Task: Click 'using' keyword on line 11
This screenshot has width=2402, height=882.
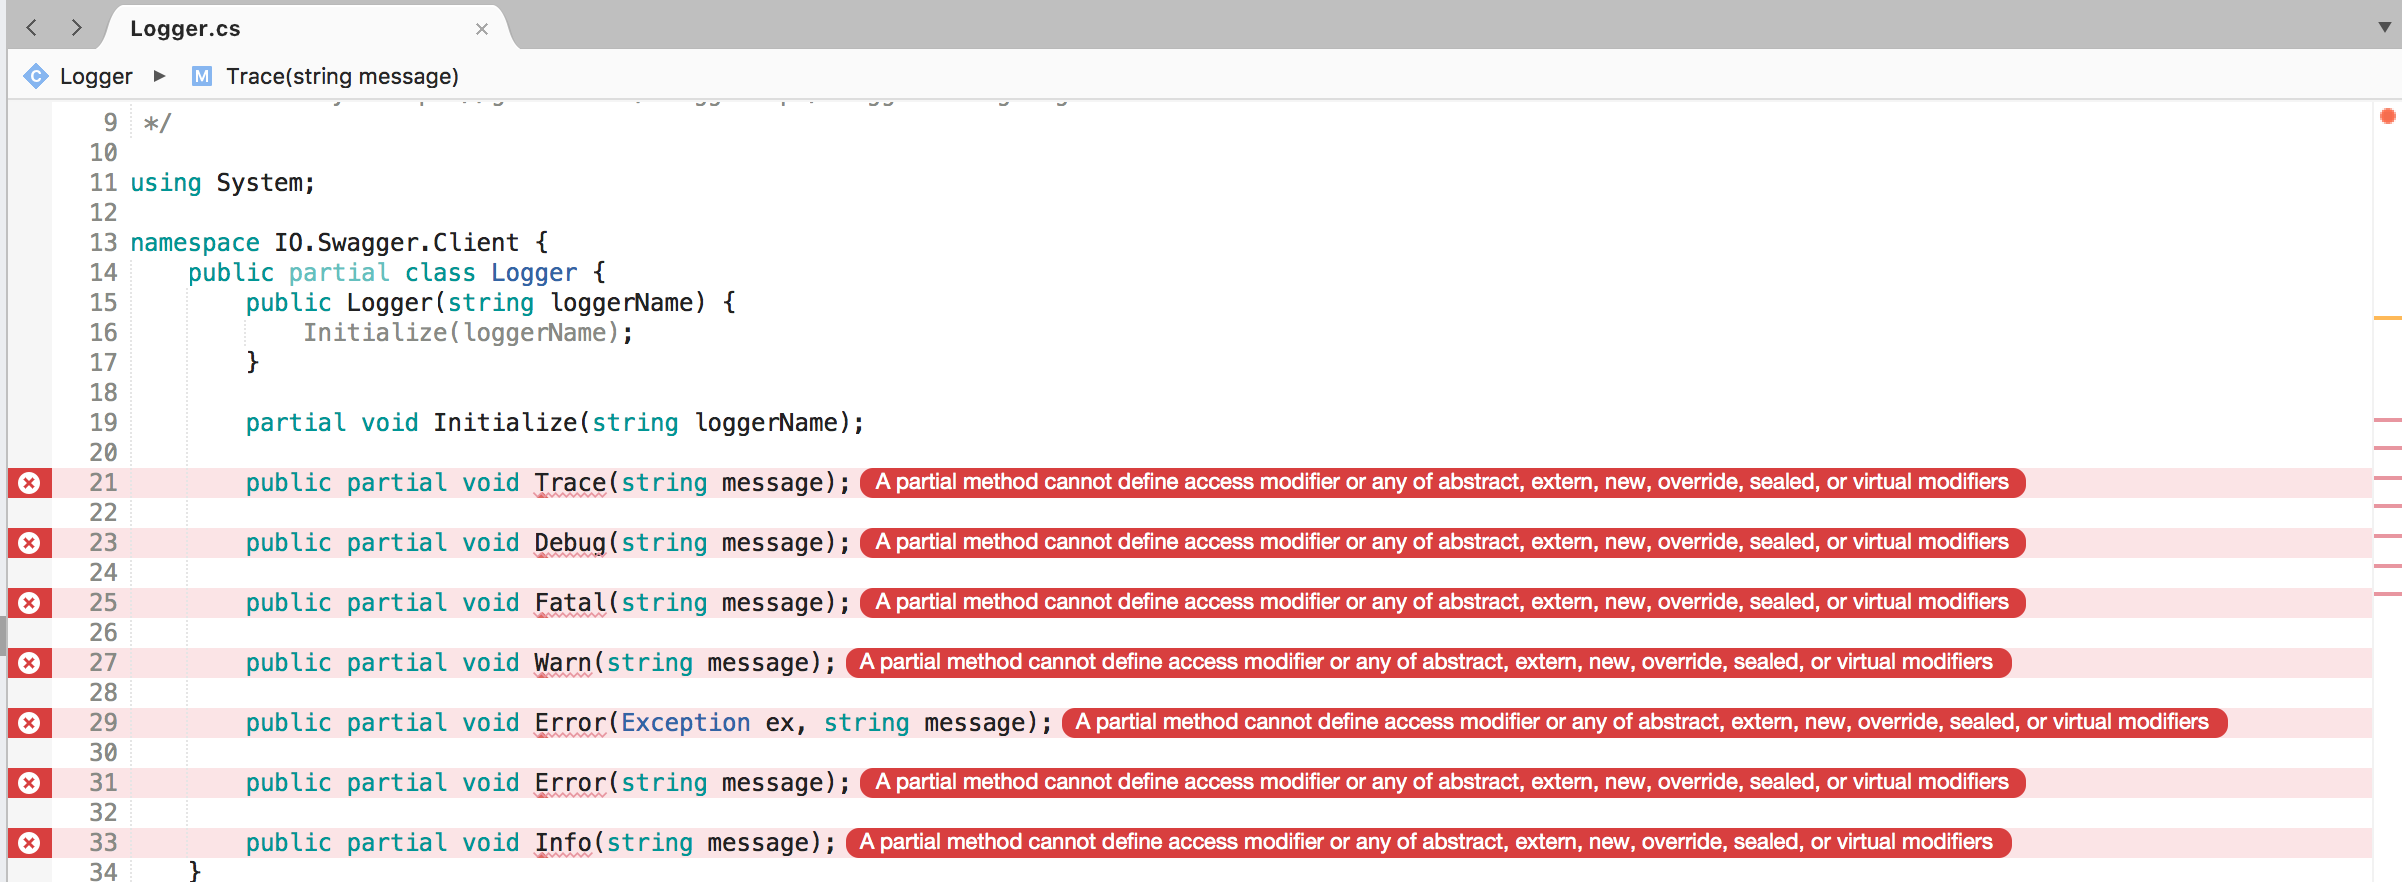Action: 166,183
